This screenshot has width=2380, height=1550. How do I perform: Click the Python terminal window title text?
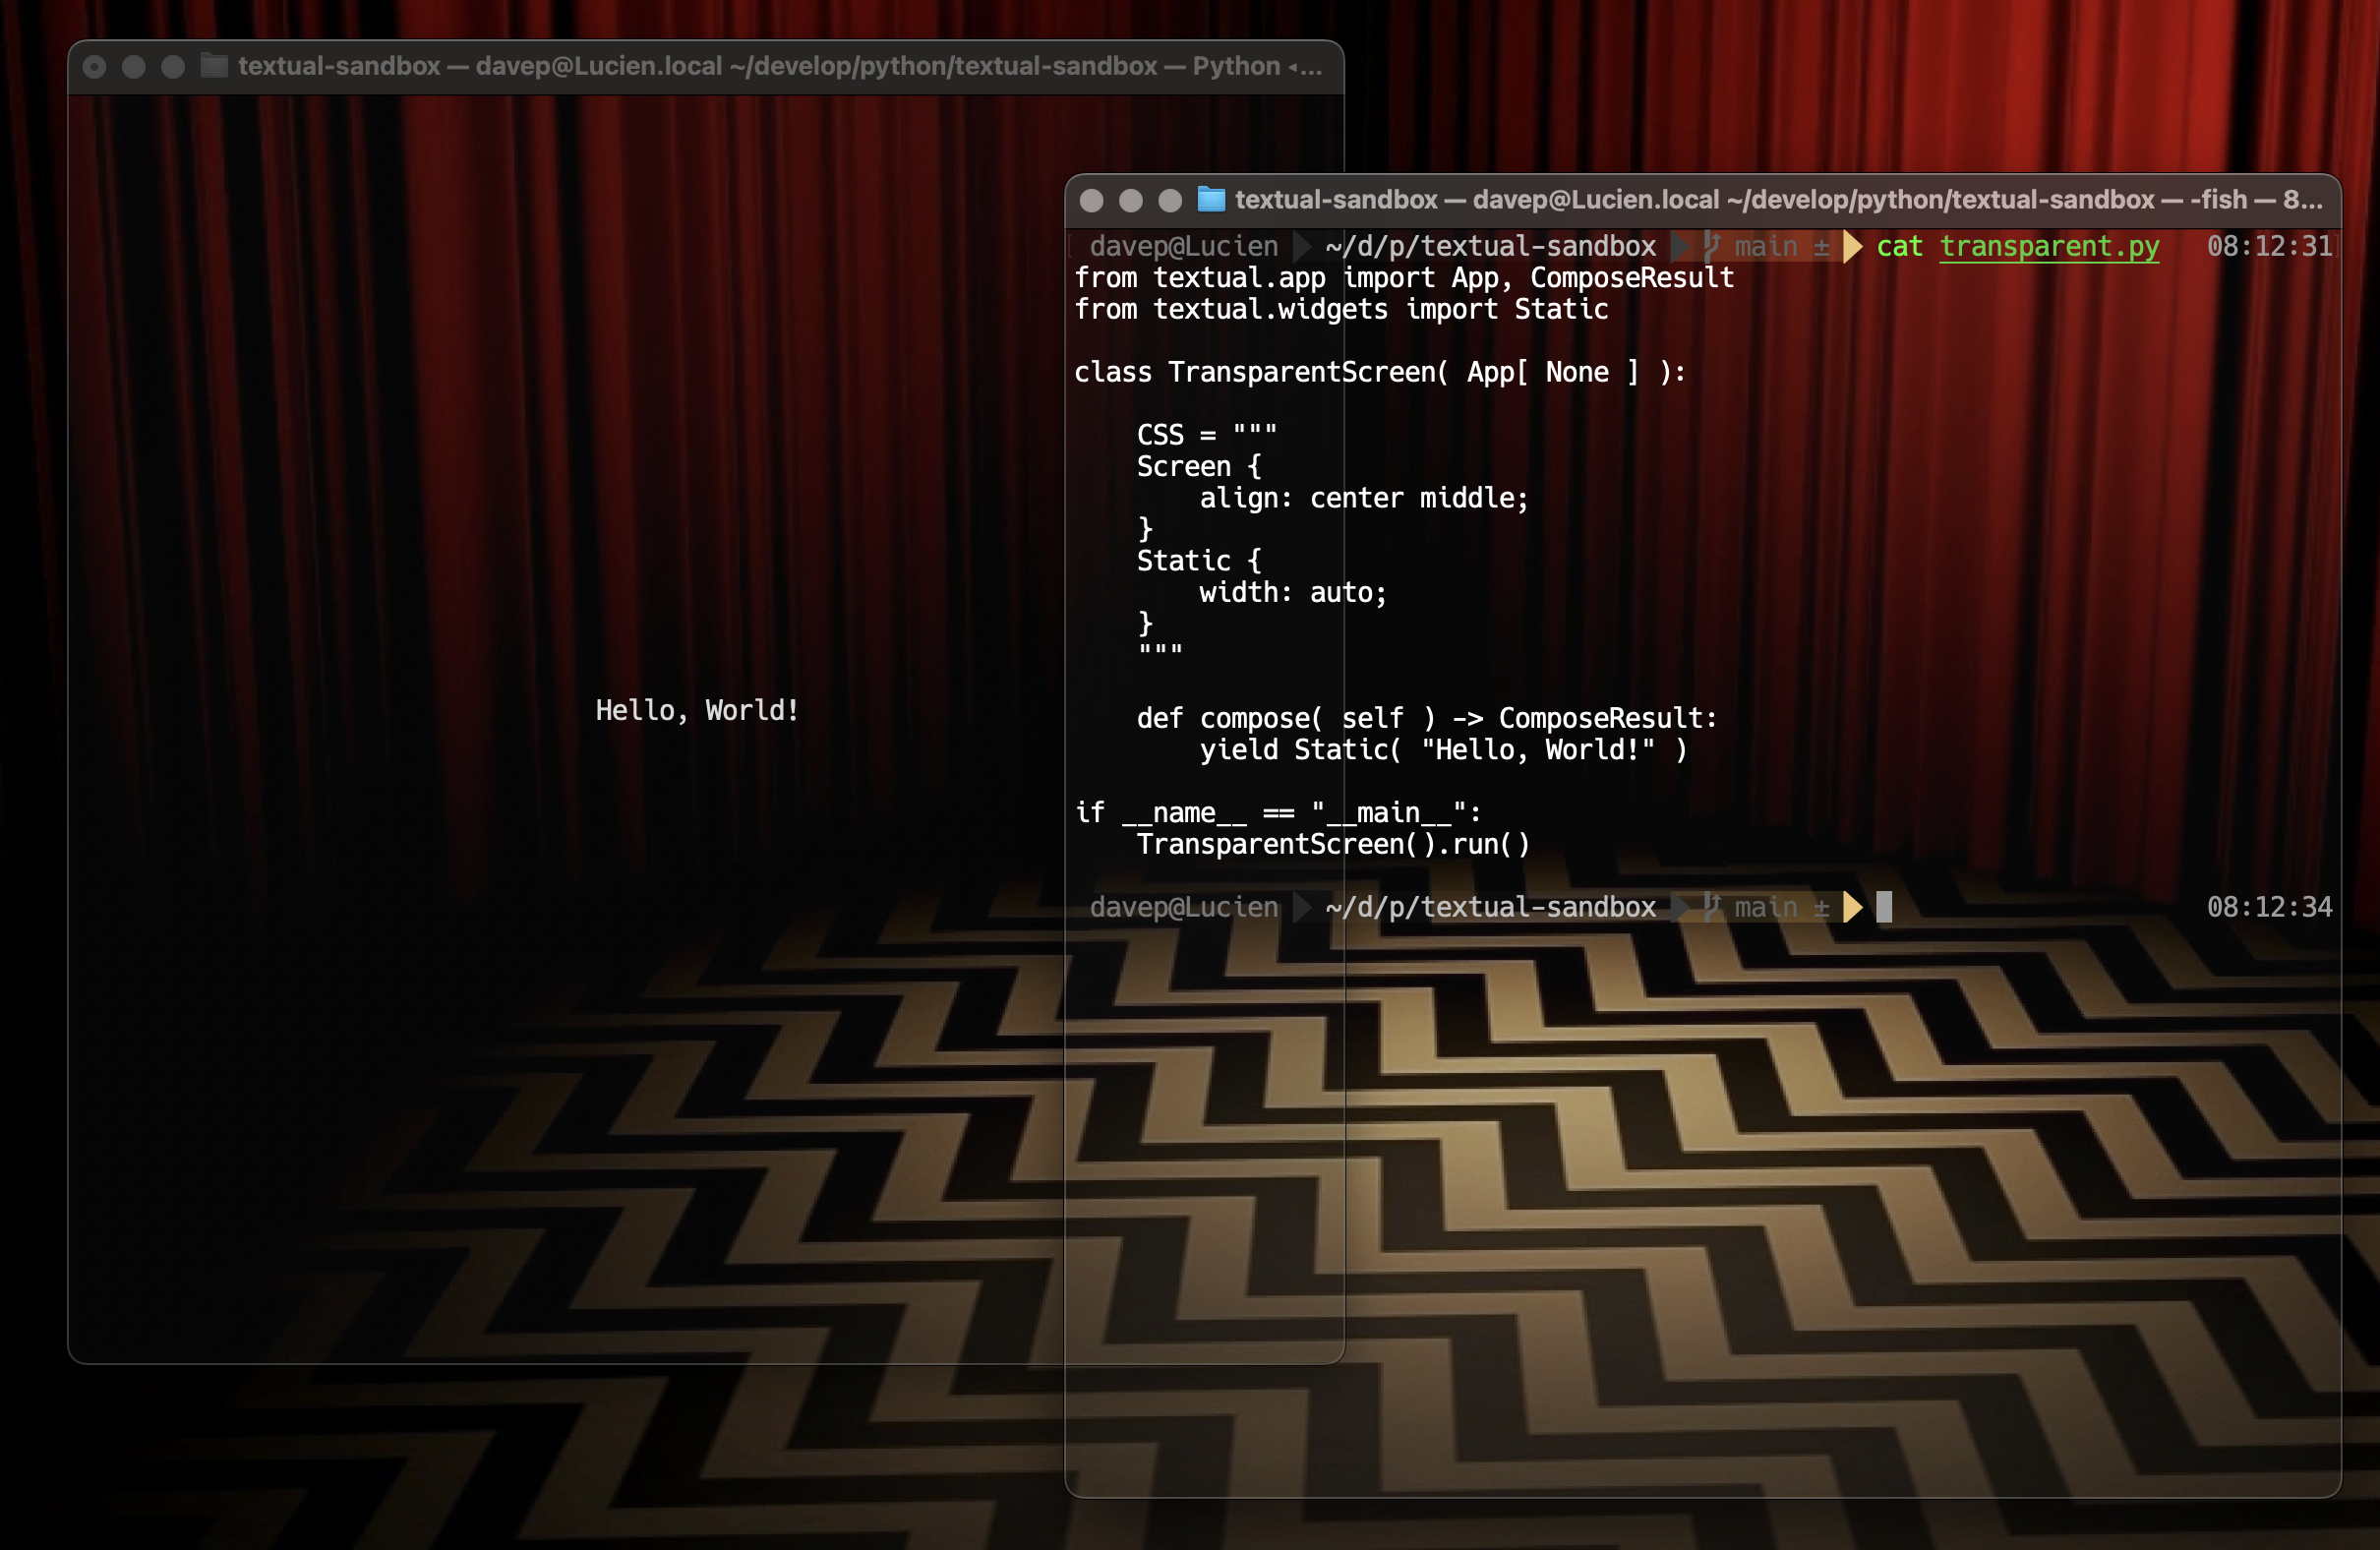tap(781, 66)
